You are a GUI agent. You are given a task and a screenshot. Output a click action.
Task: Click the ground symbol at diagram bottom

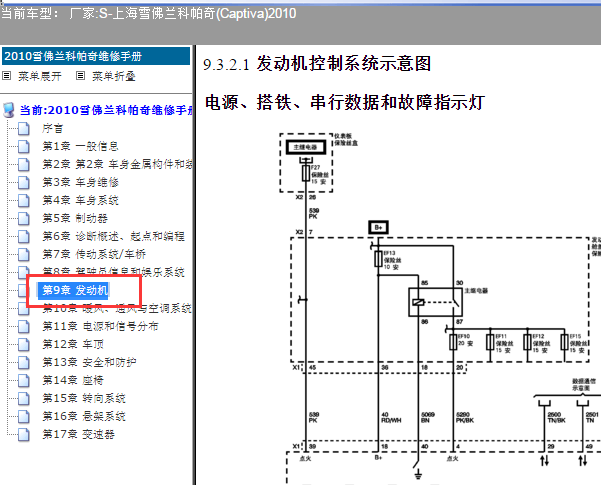tap(418, 474)
